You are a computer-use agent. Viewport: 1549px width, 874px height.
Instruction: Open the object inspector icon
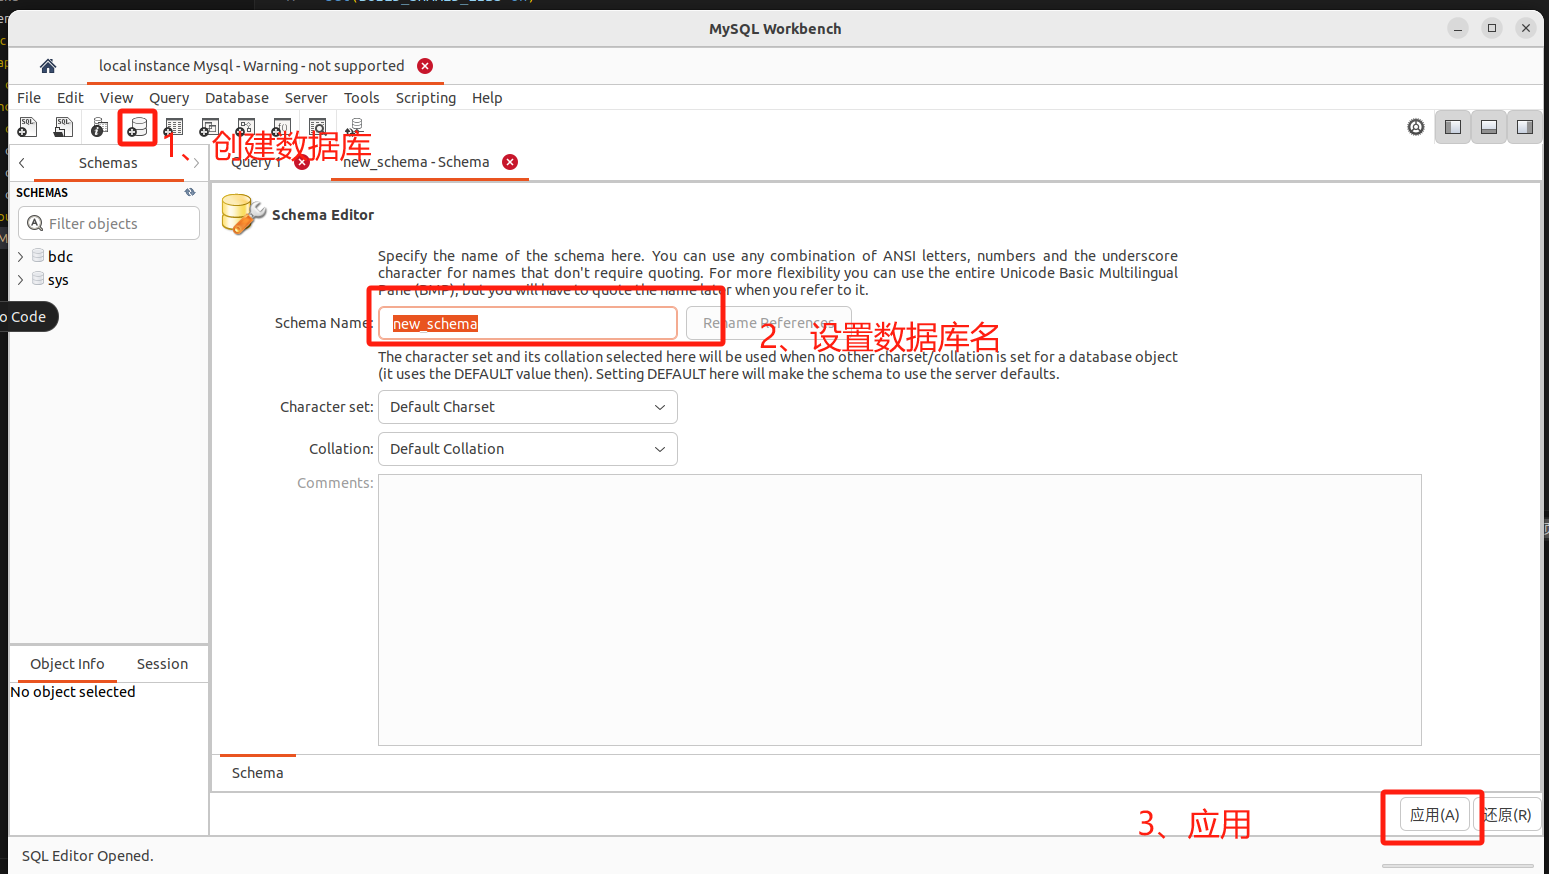point(100,127)
